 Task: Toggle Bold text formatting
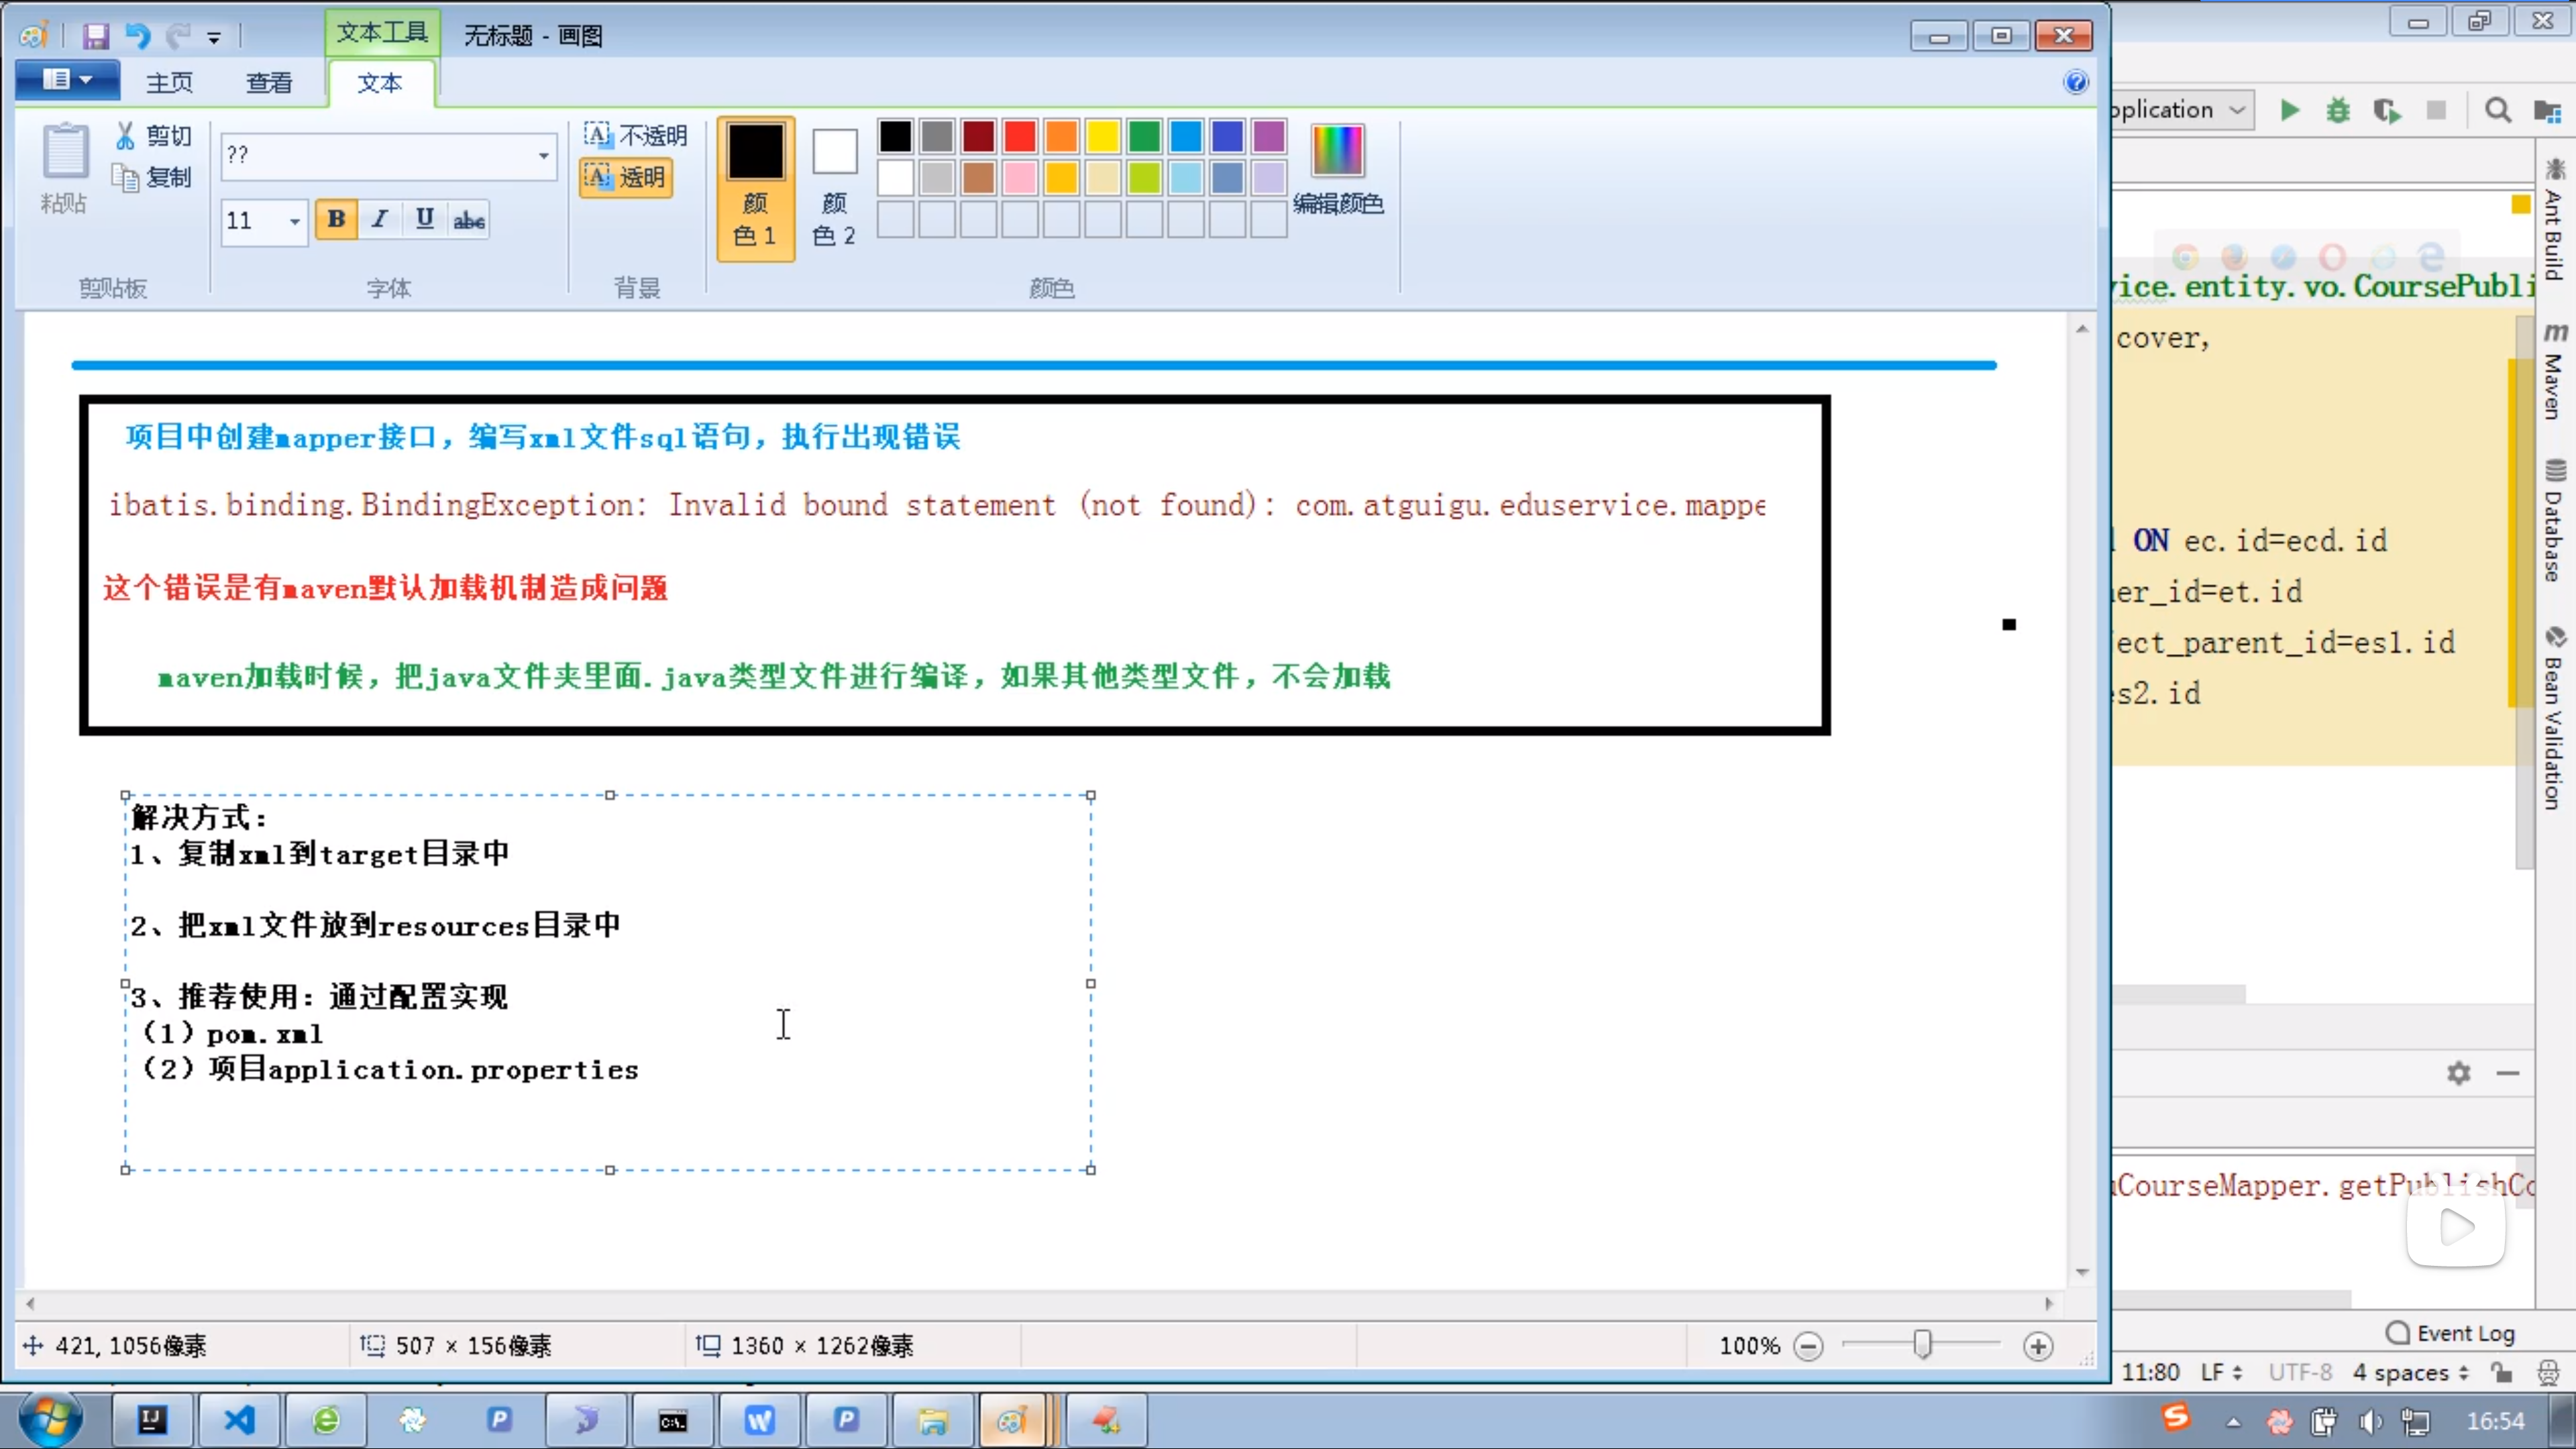pos(336,219)
